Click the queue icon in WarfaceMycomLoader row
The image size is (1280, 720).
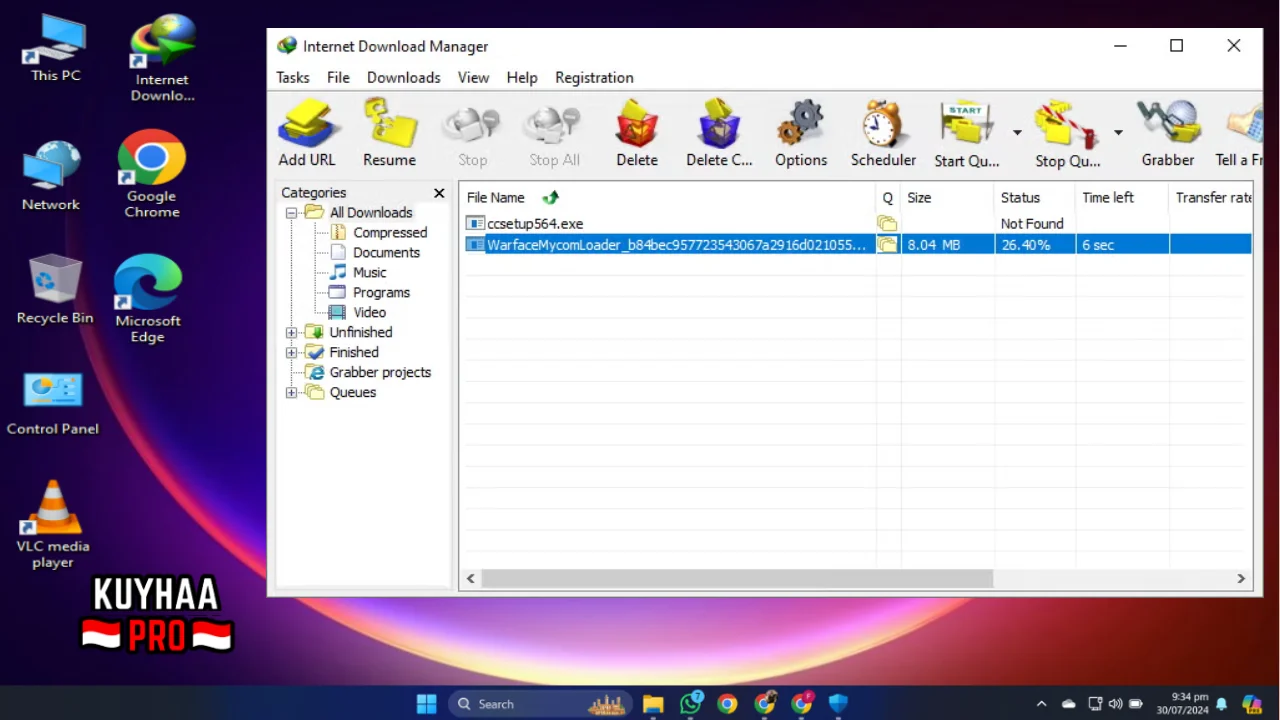tap(887, 244)
